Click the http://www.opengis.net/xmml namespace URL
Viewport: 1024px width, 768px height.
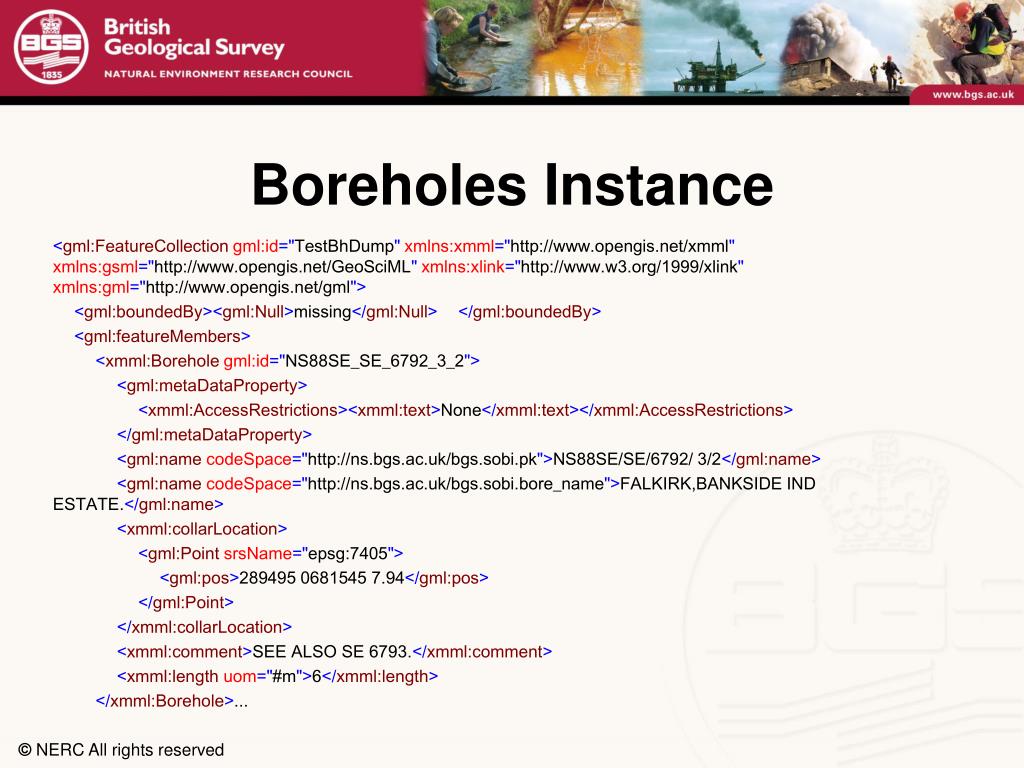click(619, 246)
